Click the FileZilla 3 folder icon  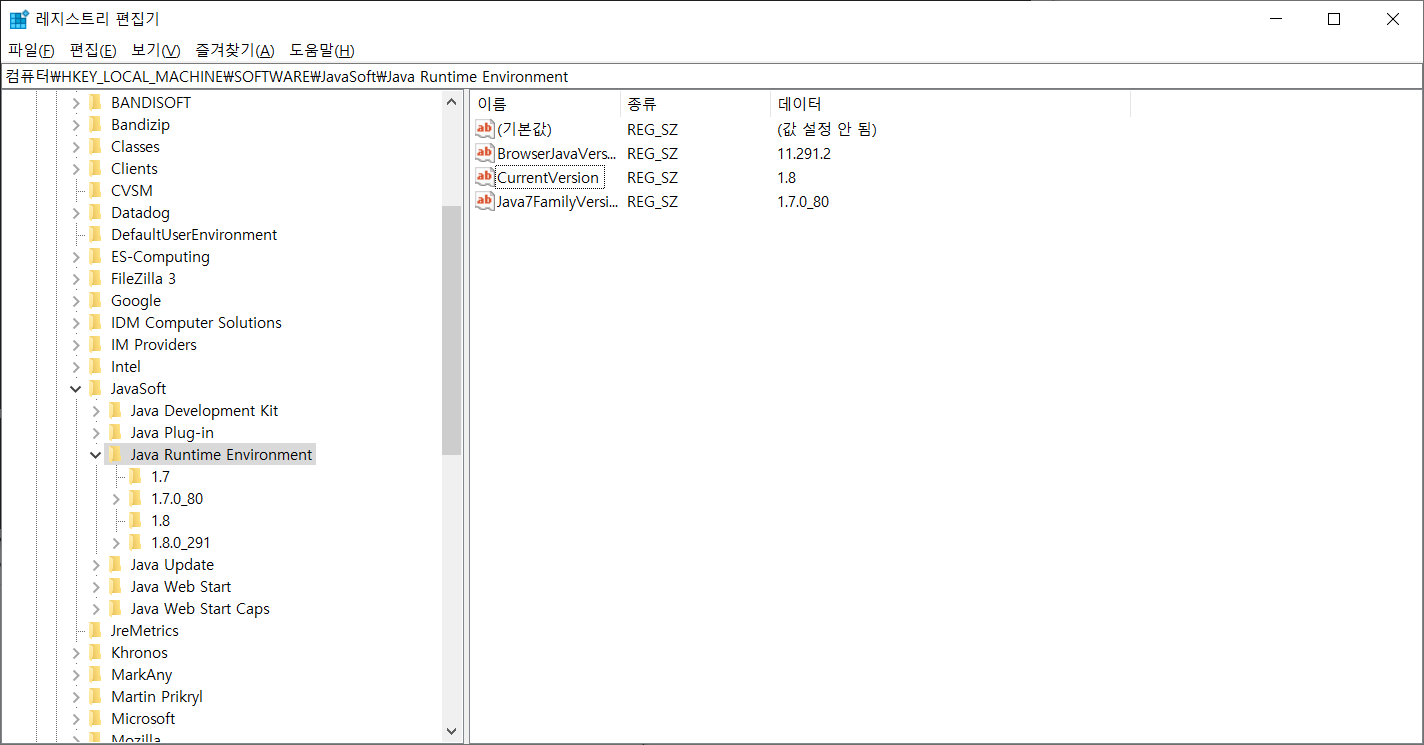96,278
